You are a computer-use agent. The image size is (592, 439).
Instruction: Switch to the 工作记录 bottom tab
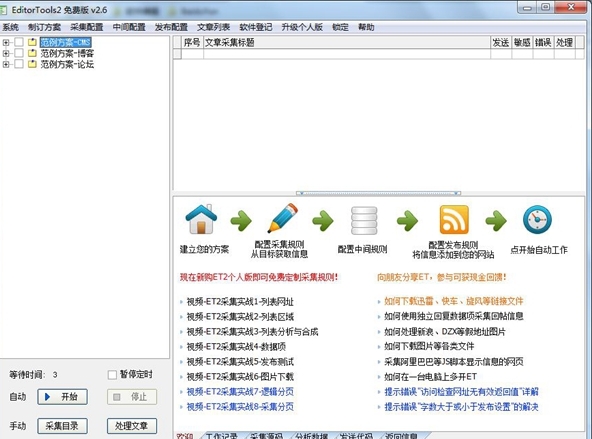222,436
